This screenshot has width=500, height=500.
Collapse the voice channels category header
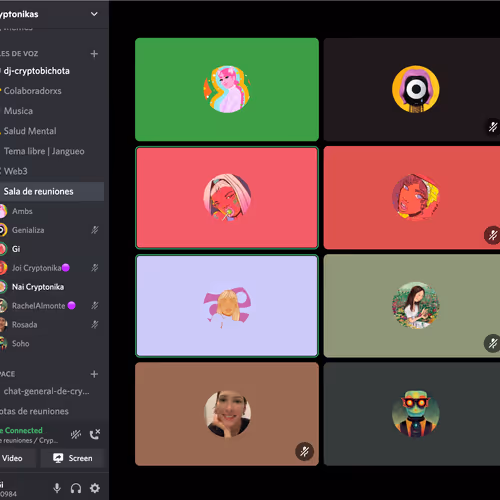pyautogui.click(x=19, y=54)
